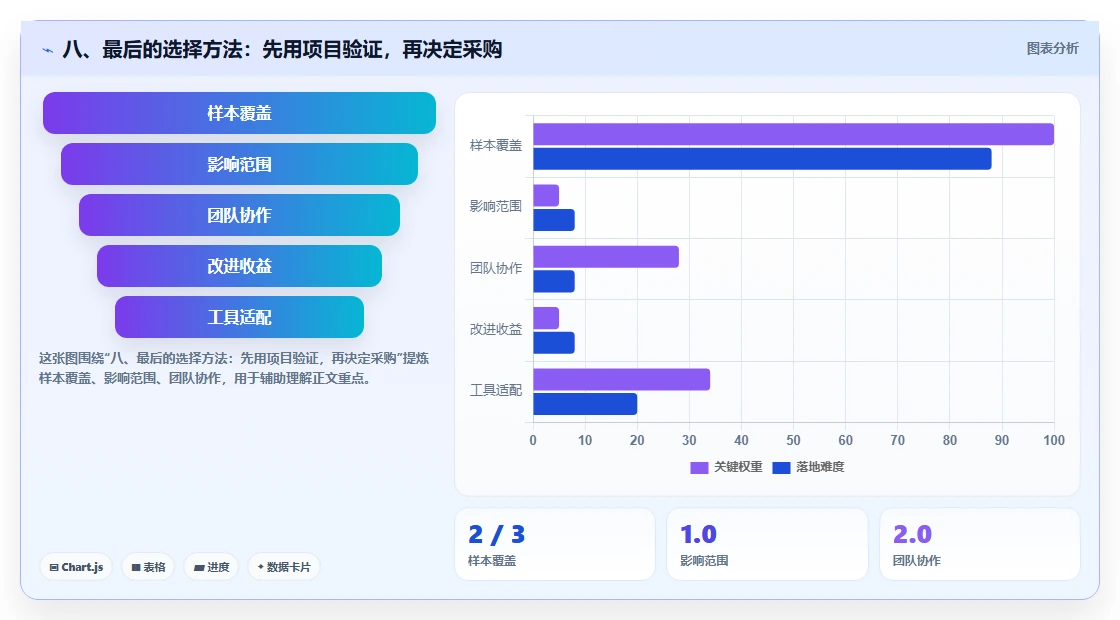1120x620 pixels.
Task: Click the 工具适配 y-axis label
Action: tap(496, 391)
